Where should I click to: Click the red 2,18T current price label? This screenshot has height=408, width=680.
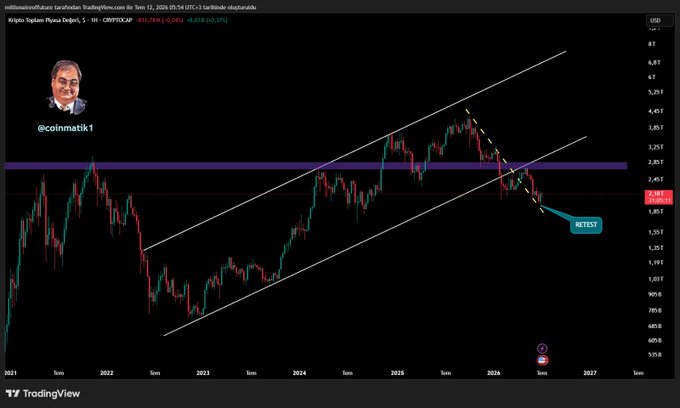click(x=659, y=197)
